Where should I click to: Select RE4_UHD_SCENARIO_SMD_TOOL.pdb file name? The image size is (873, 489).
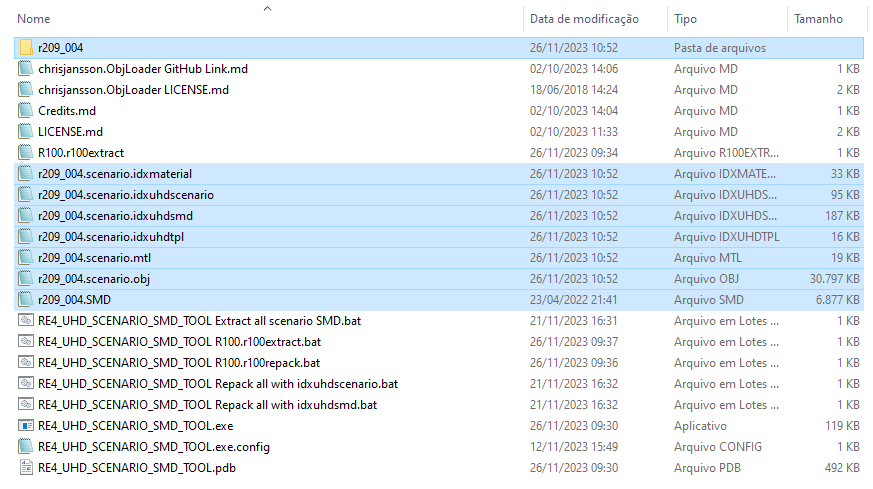point(137,468)
